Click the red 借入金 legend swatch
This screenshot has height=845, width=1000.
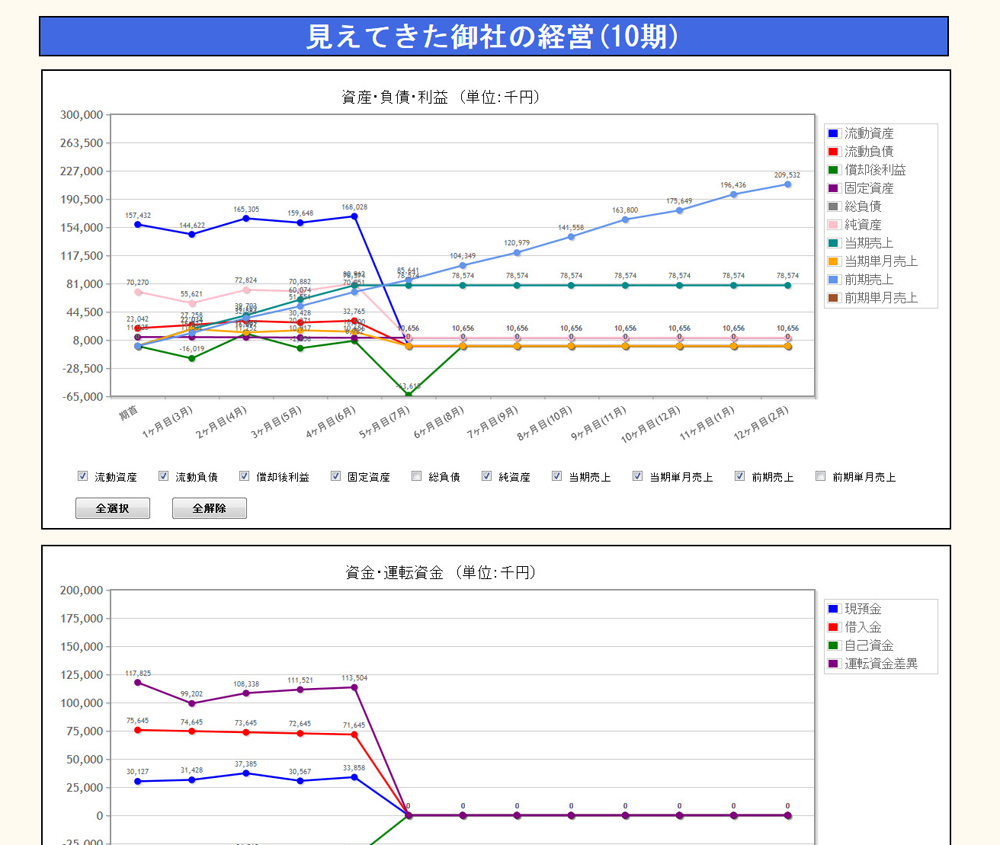[833, 627]
